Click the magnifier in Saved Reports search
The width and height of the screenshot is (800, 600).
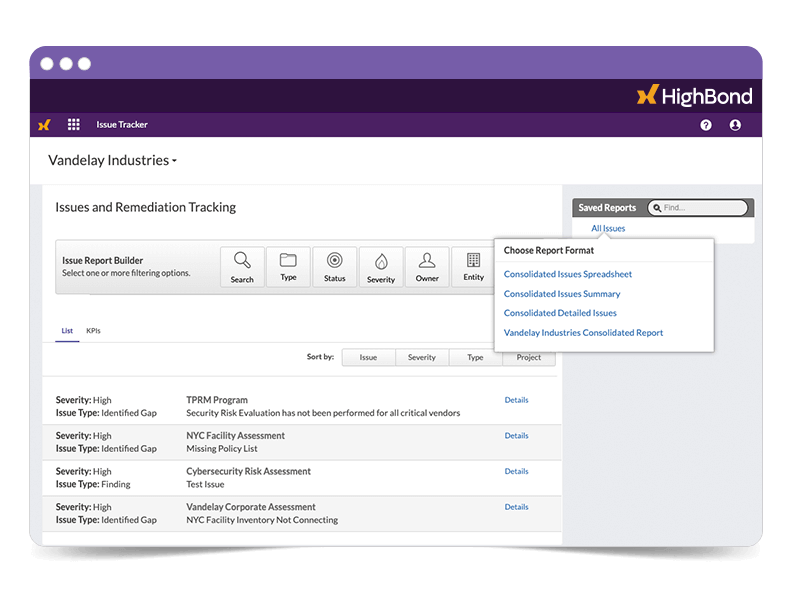657,208
